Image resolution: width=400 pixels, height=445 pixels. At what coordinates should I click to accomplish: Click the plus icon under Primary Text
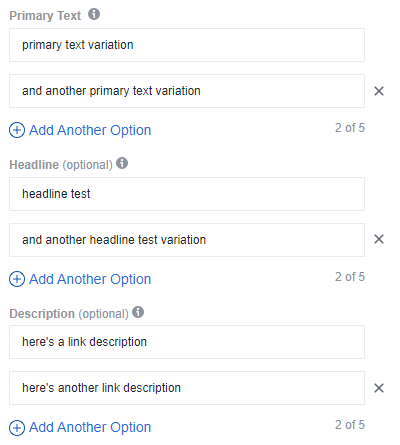(17, 130)
